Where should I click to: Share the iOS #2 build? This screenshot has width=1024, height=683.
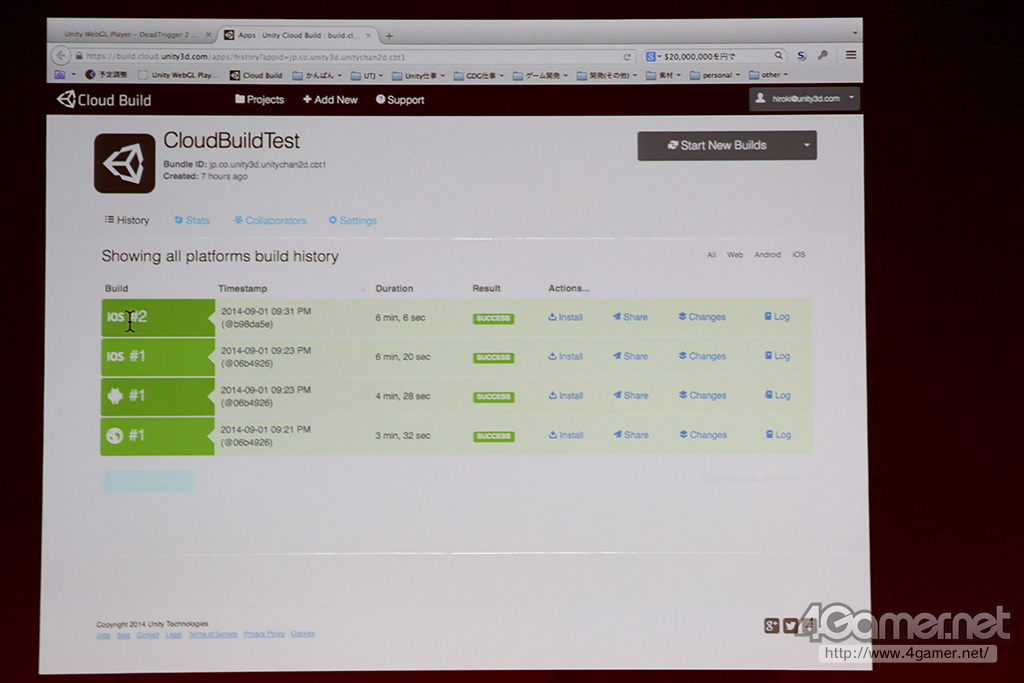(x=630, y=317)
